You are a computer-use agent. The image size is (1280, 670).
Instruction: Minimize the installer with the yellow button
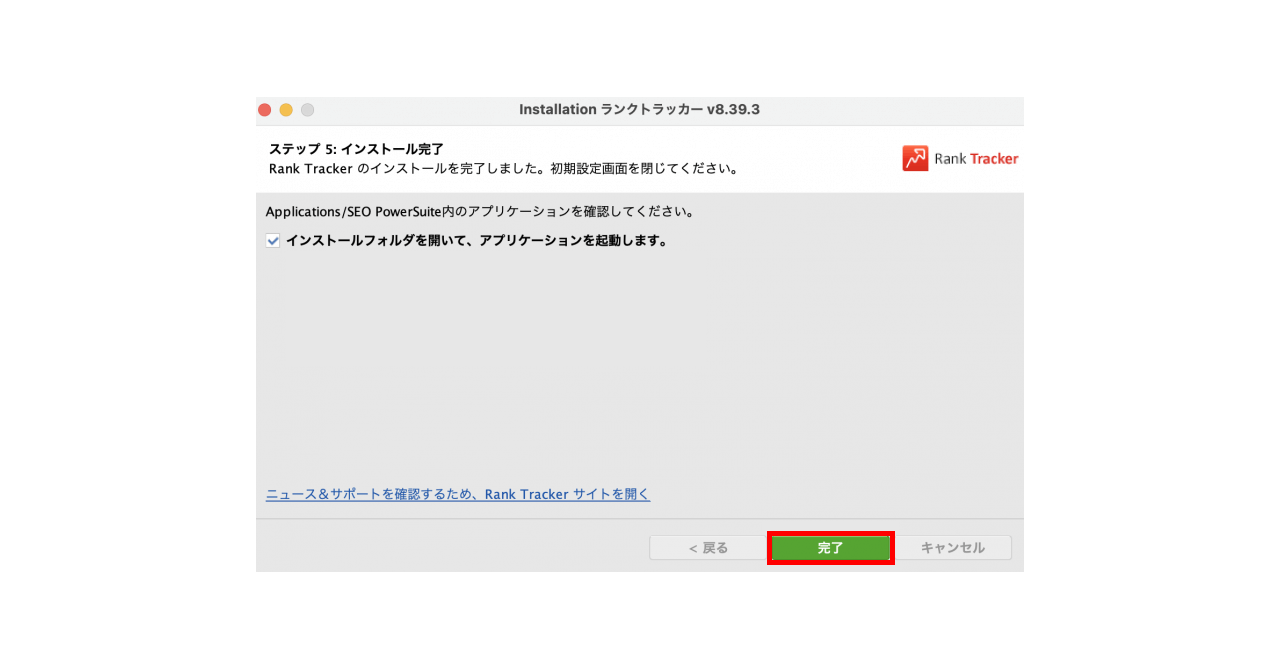pos(286,110)
